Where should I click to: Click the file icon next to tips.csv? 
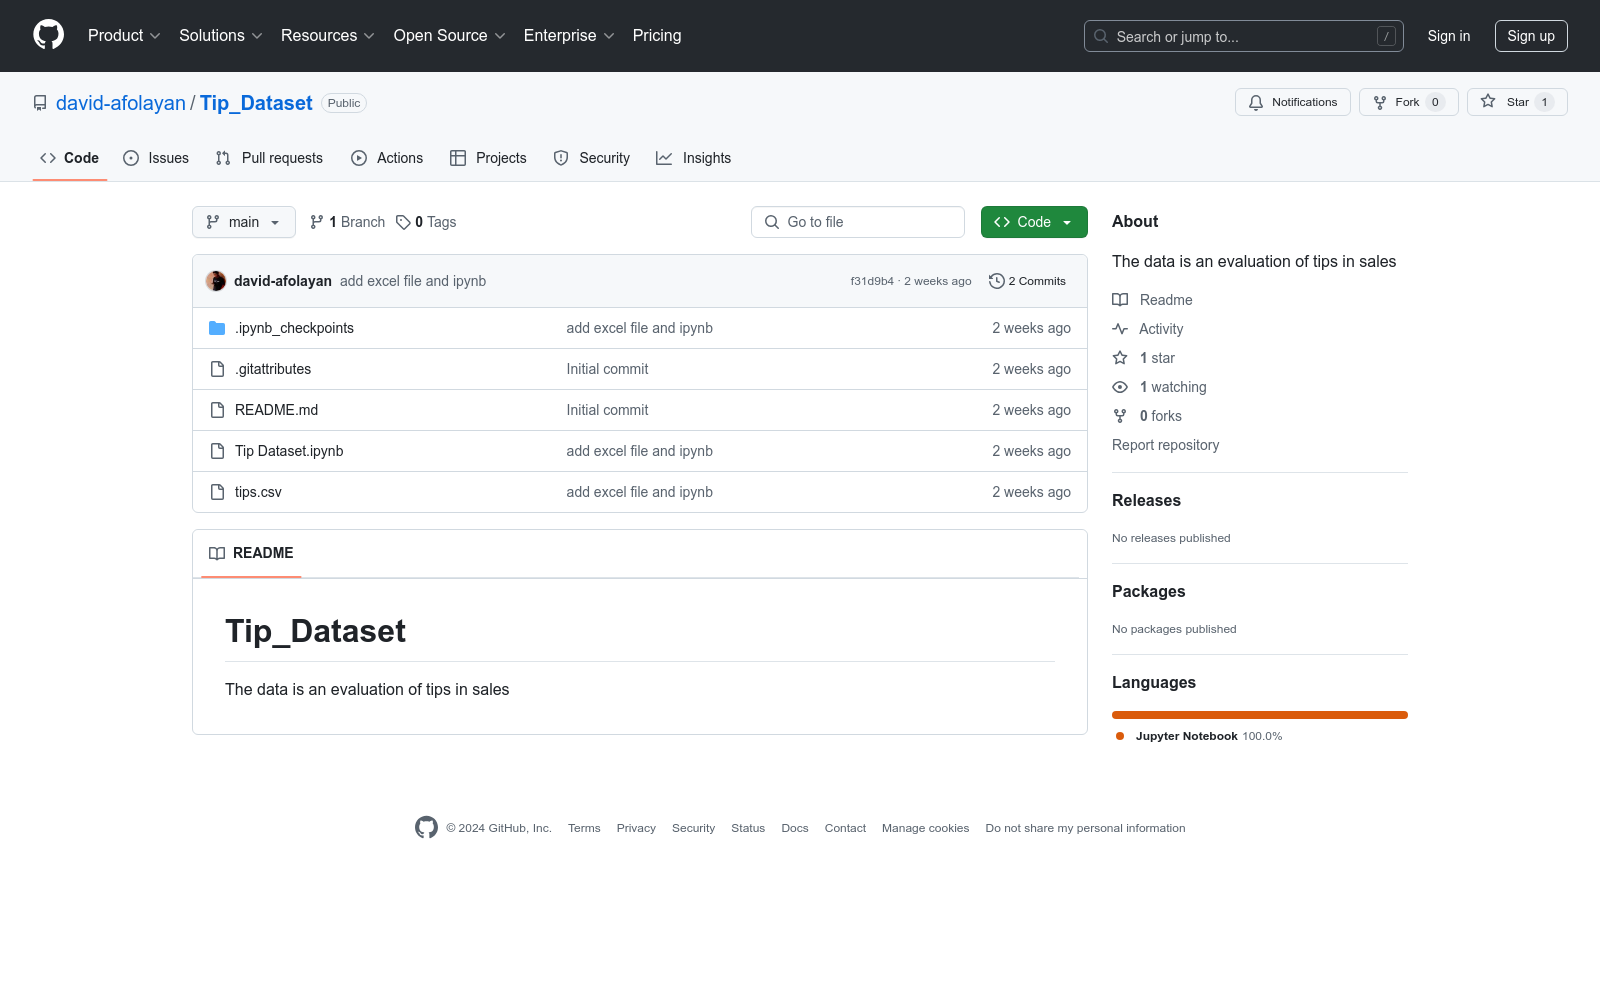pos(217,492)
